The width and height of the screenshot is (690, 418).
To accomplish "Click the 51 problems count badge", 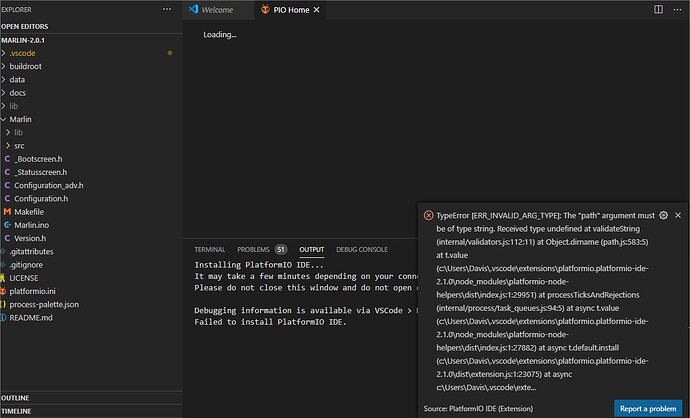I will point(281,249).
